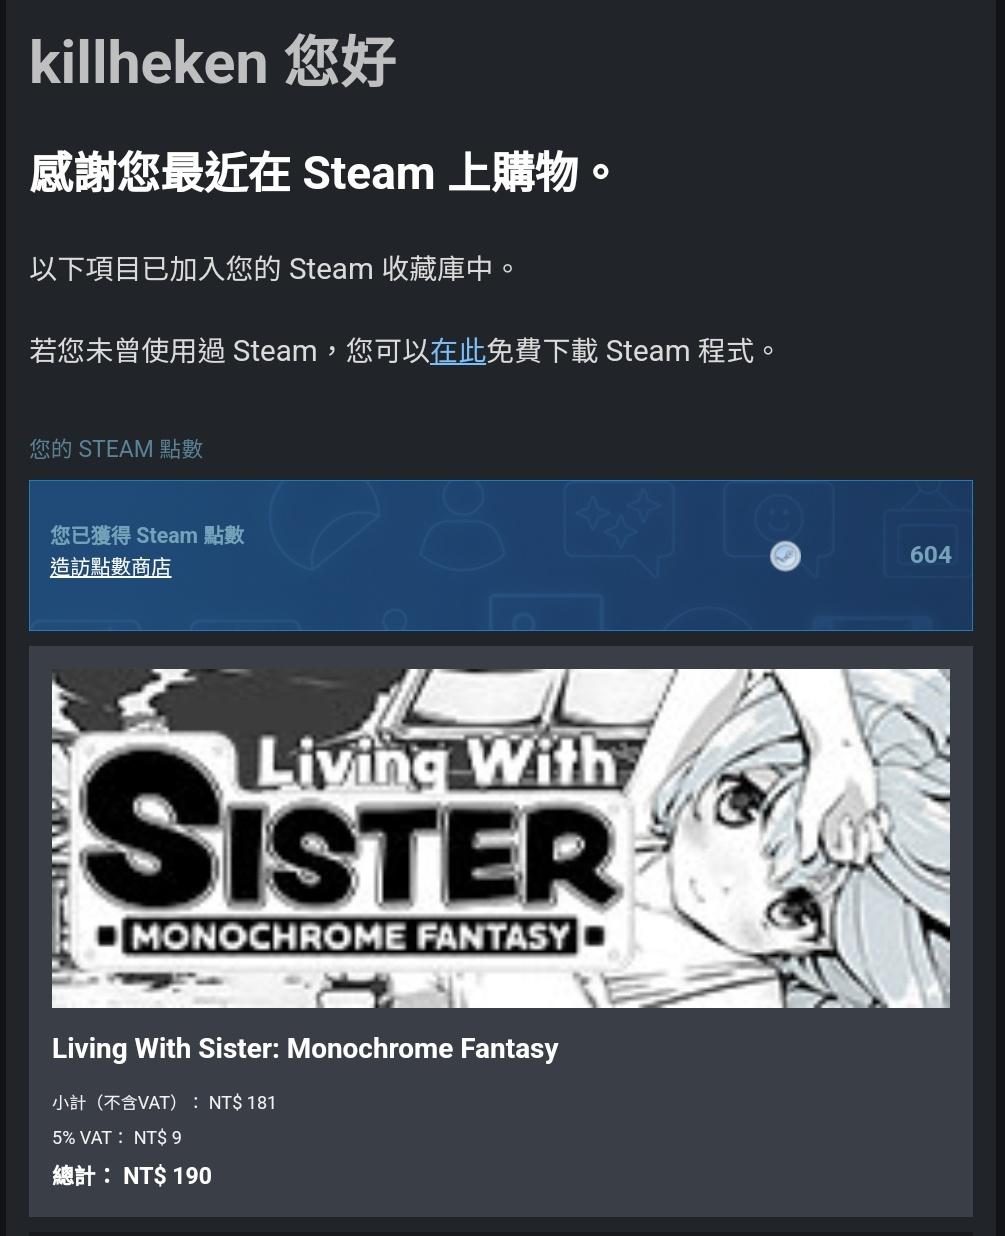Click the 604 points value
Viewport: 1005px width, 1236px height.
[930, 555]
